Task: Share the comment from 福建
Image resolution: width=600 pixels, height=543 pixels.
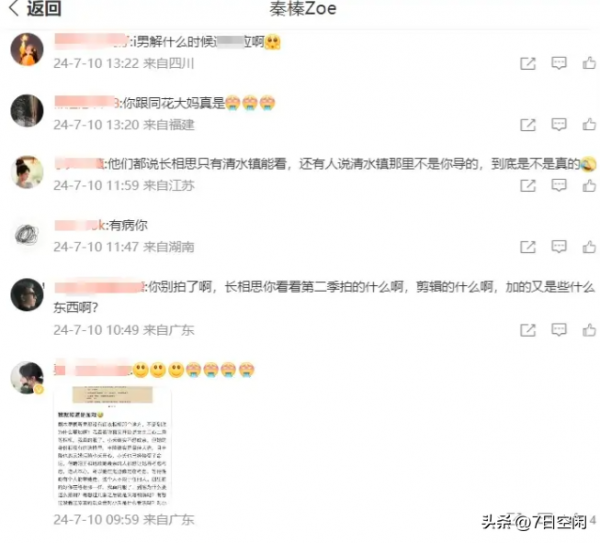Action: click(x=528, y=125)
